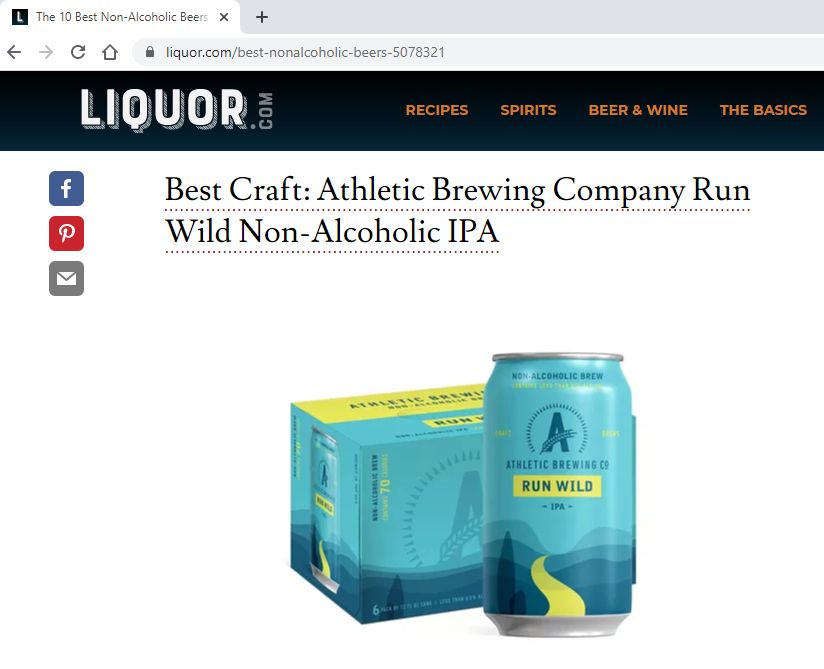The height and width of the screenshot is (669, 824).
Task: Open the Spirits menu
Action: coord(528,110)
